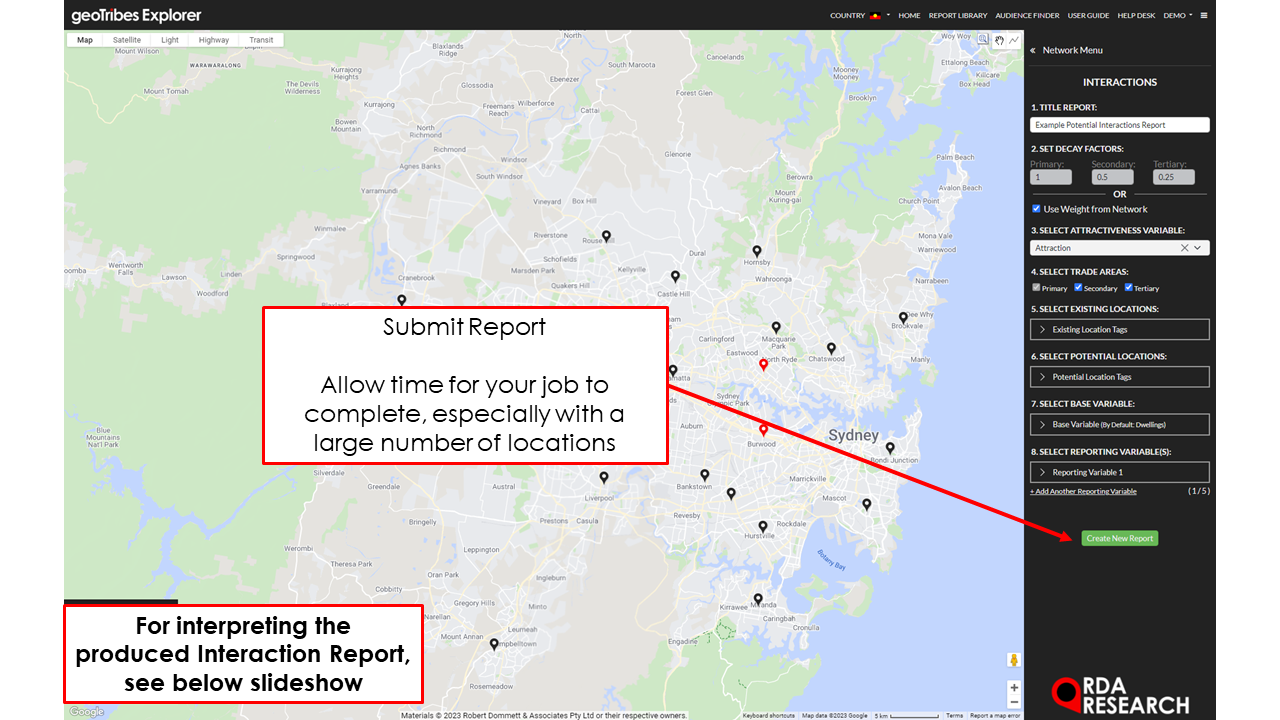Zoom in on the map
This screenshot has width=1280, height=720.
click(x=1014, y=687)
